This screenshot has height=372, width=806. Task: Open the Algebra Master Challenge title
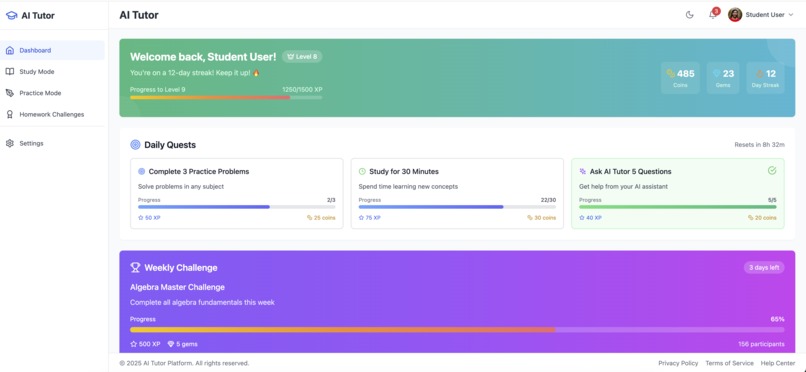pos(177,287)
